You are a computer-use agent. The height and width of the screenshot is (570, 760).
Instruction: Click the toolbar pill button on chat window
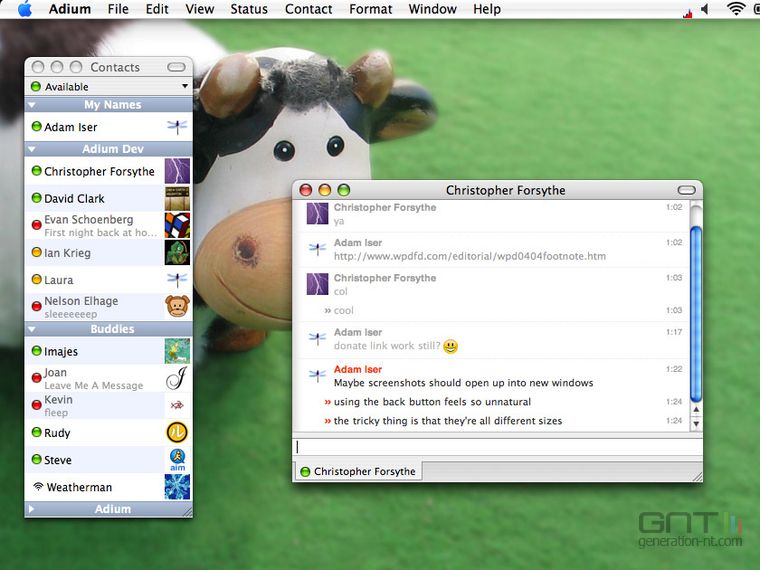(x=686, y=190)
